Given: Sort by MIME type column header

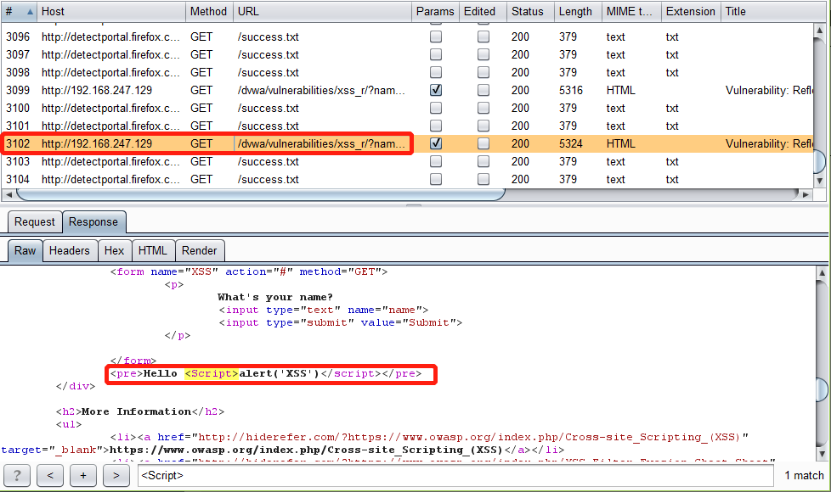Looking at the screenshot, I should [x=632, y=12].
